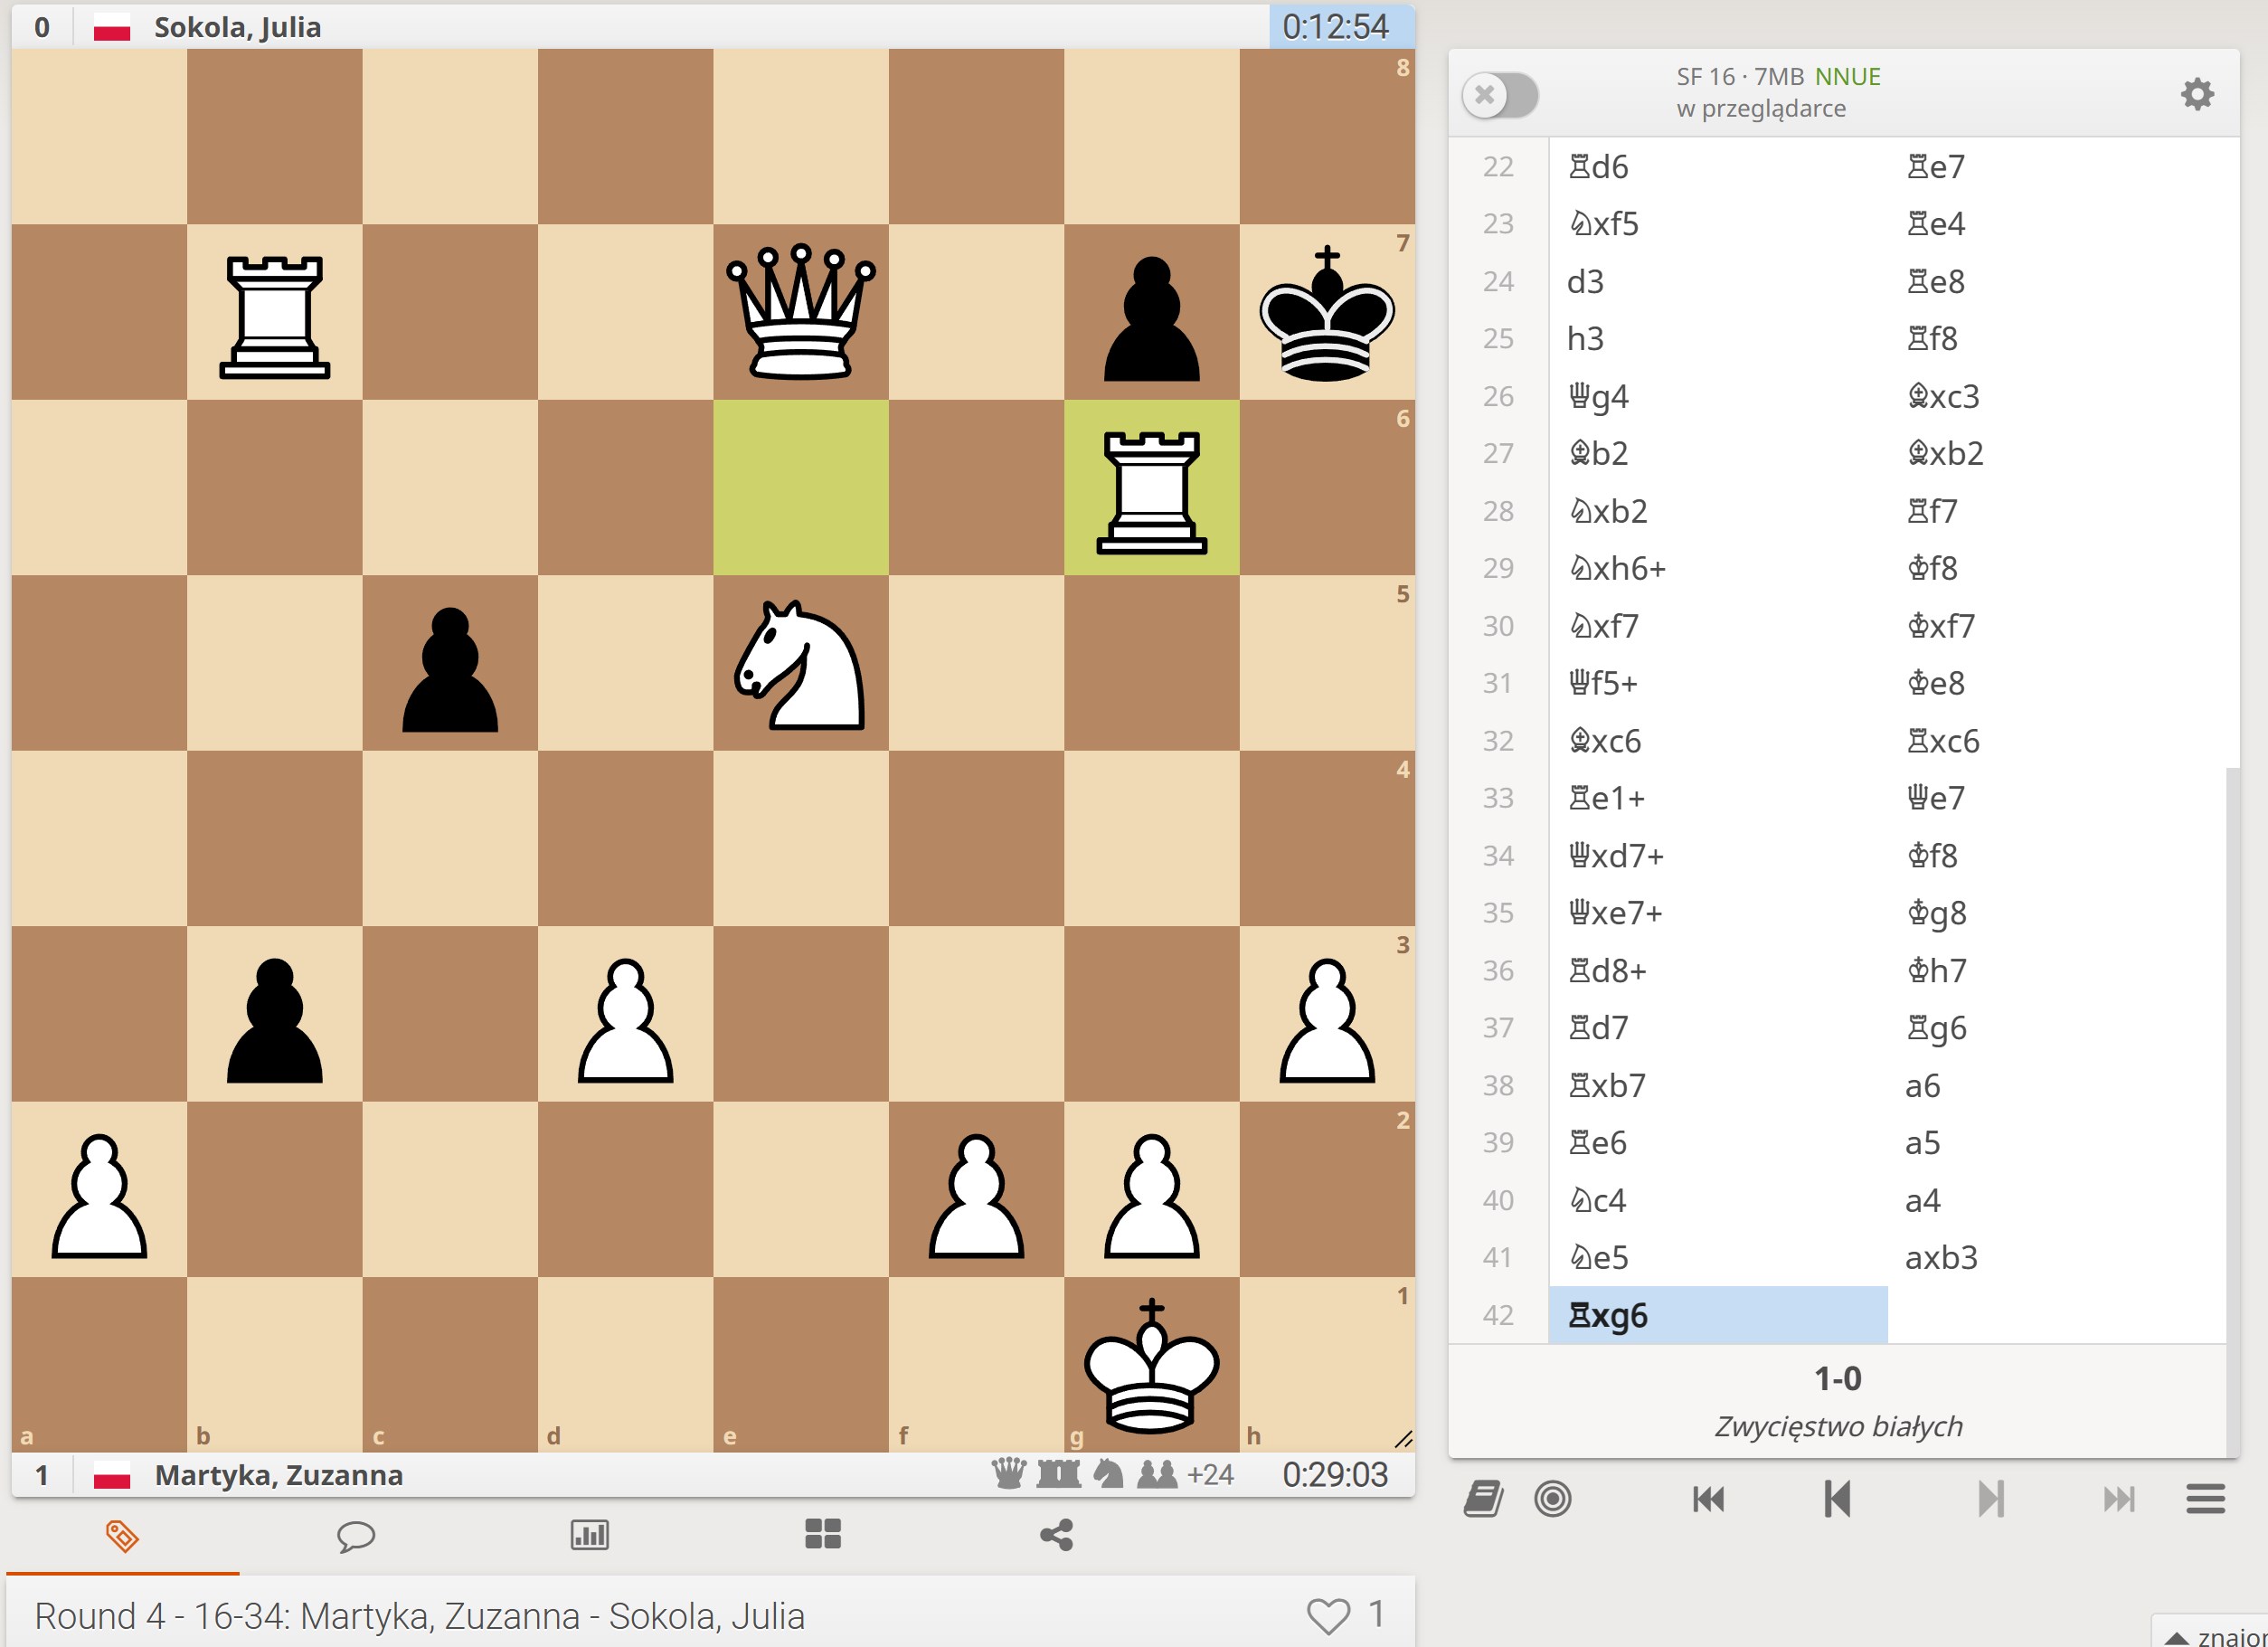Step back one move
2268x1647 pixels.
[x=1837, y=1498]
